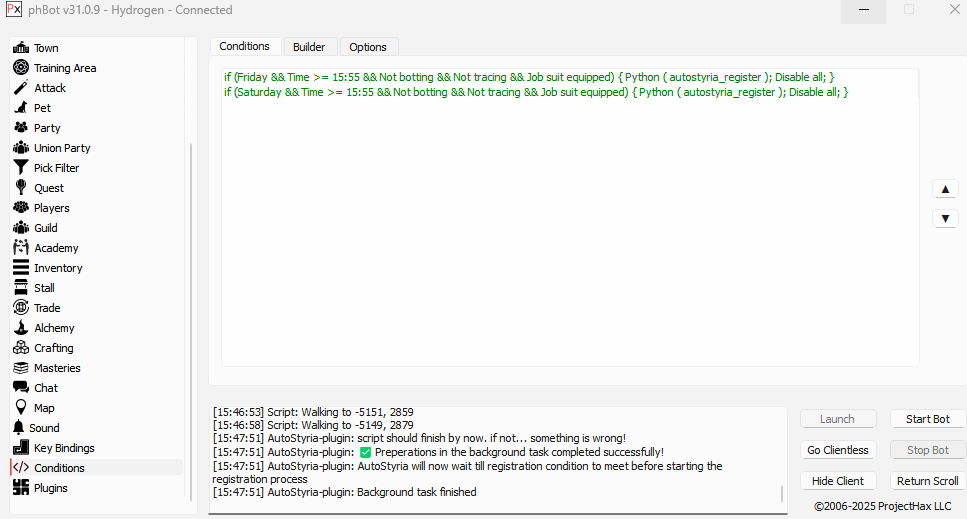Open the Plugins icon in sidebar
This screenshot has height=519, width=967.
point(20,488)
